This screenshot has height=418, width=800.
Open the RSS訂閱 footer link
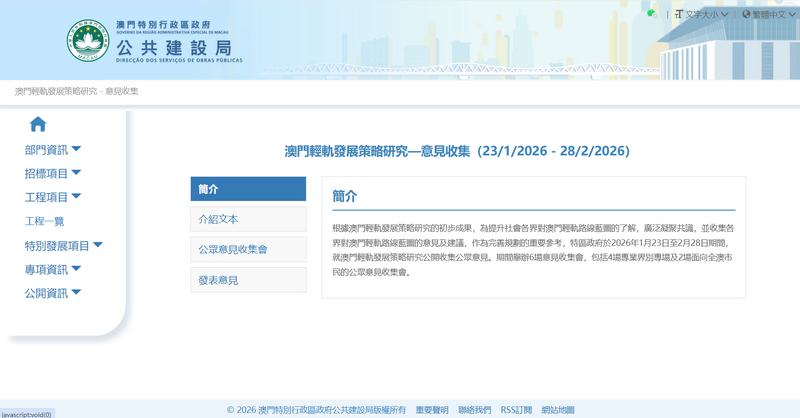(x=516, y=410)
